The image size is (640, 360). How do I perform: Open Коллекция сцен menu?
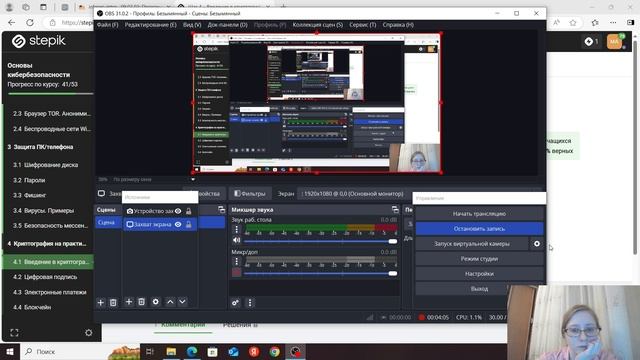coord(318,25)
